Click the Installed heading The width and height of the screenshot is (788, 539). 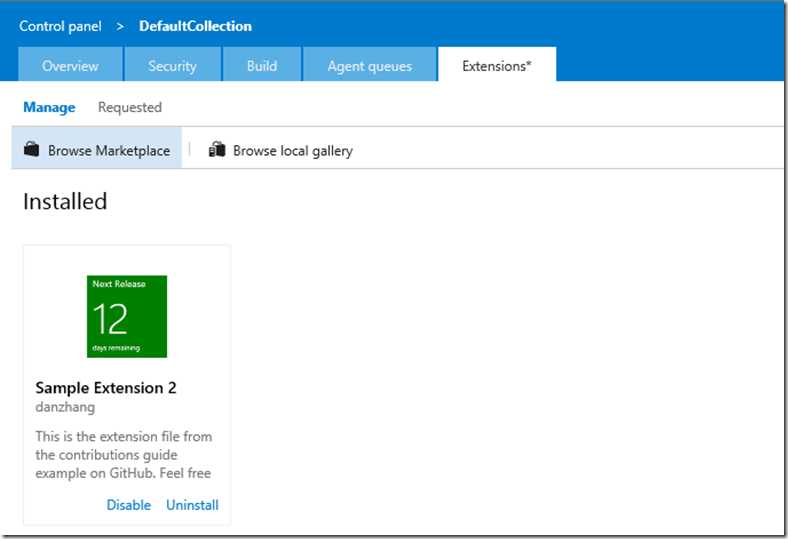[x=65, y=201]
